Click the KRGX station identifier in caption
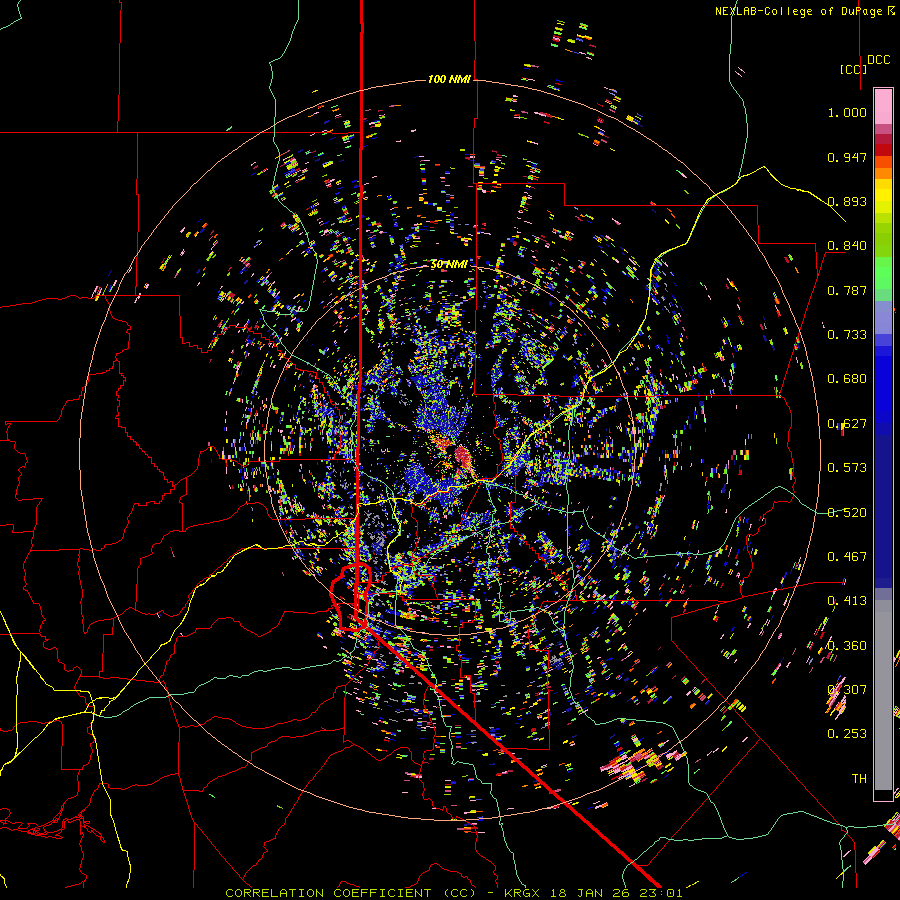 click(522, 893)
